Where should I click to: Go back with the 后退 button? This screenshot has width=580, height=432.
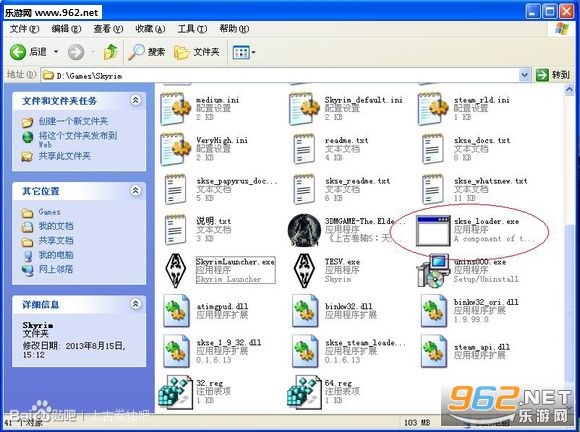[28, 52]
